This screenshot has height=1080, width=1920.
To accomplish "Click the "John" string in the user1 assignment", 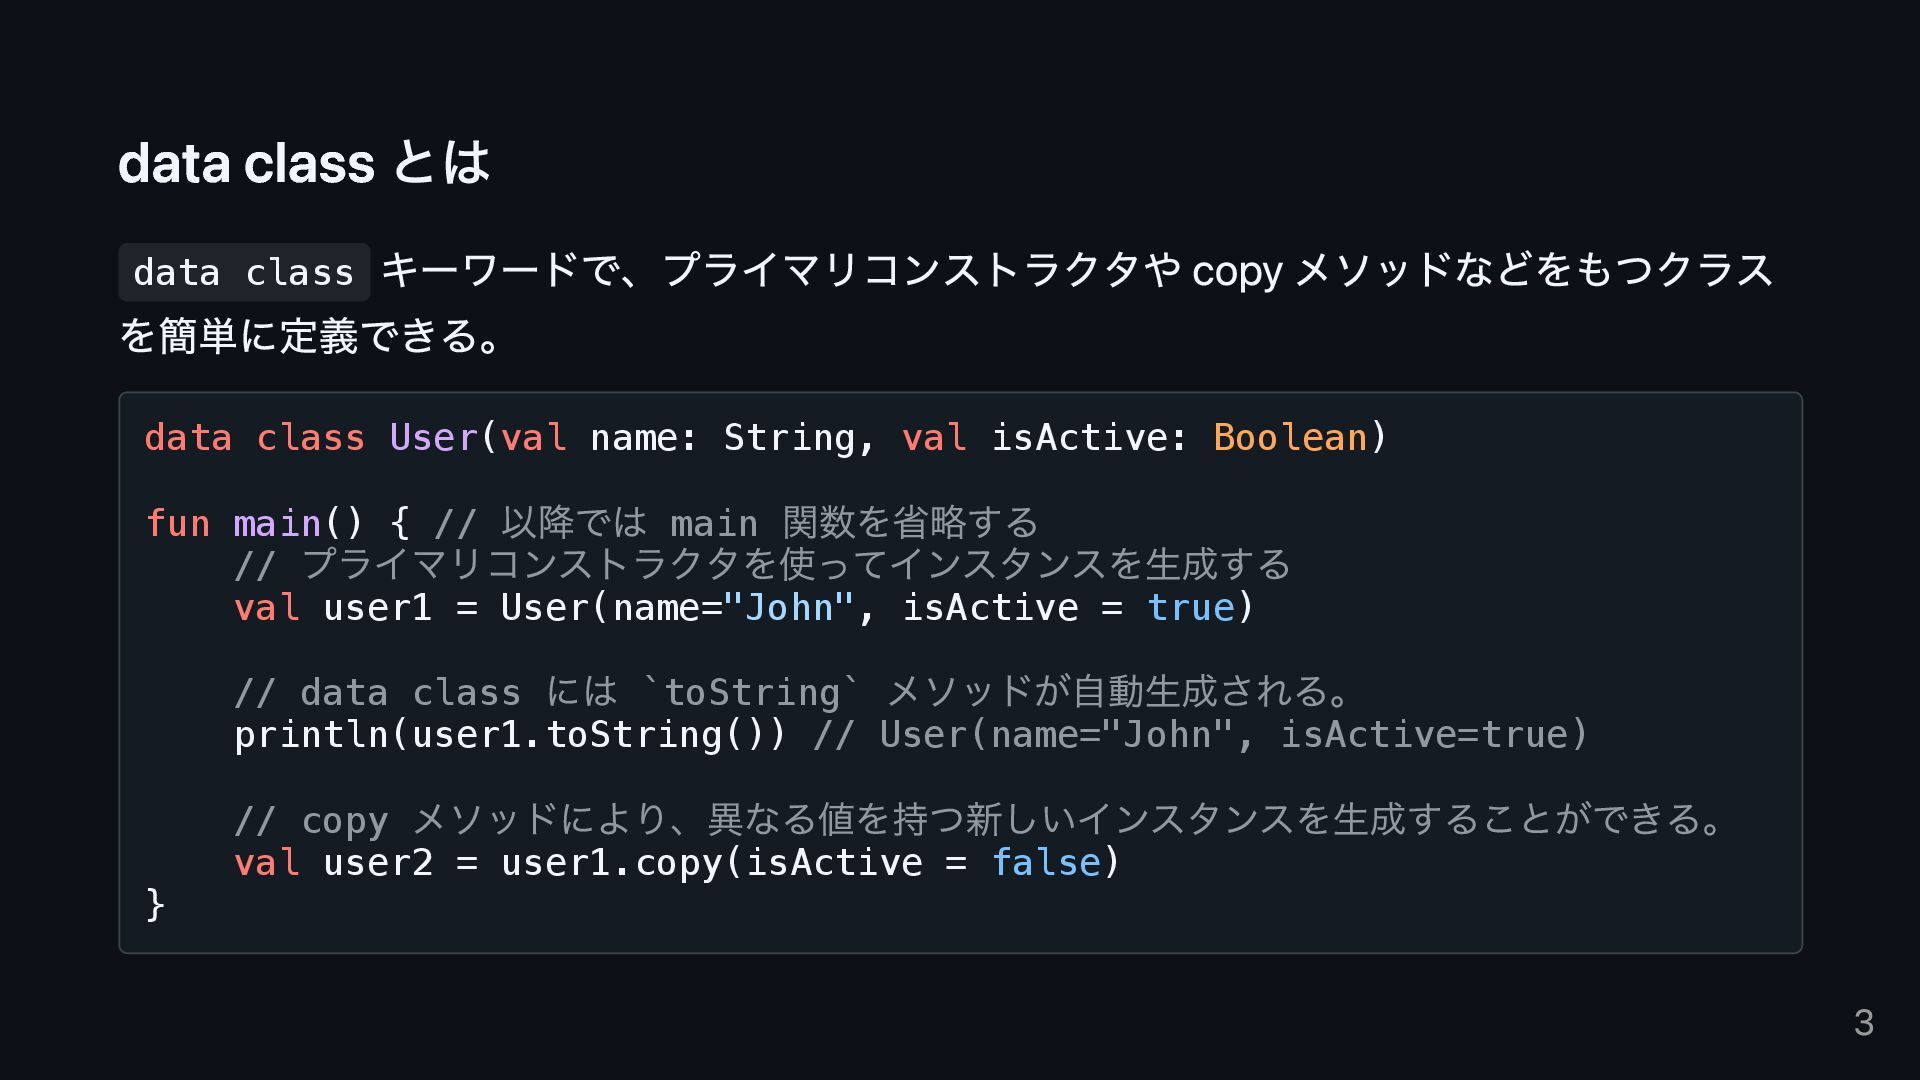I will pyautogui.click(x=789, y=608).
